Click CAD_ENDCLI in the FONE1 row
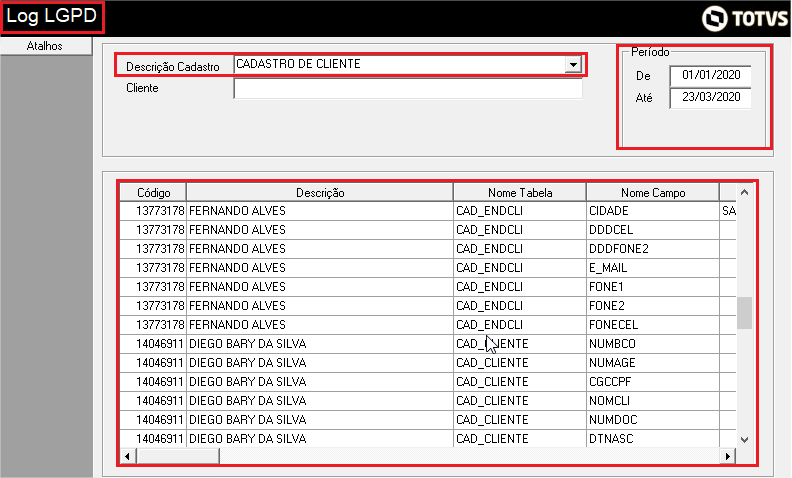 coord(489,287)
